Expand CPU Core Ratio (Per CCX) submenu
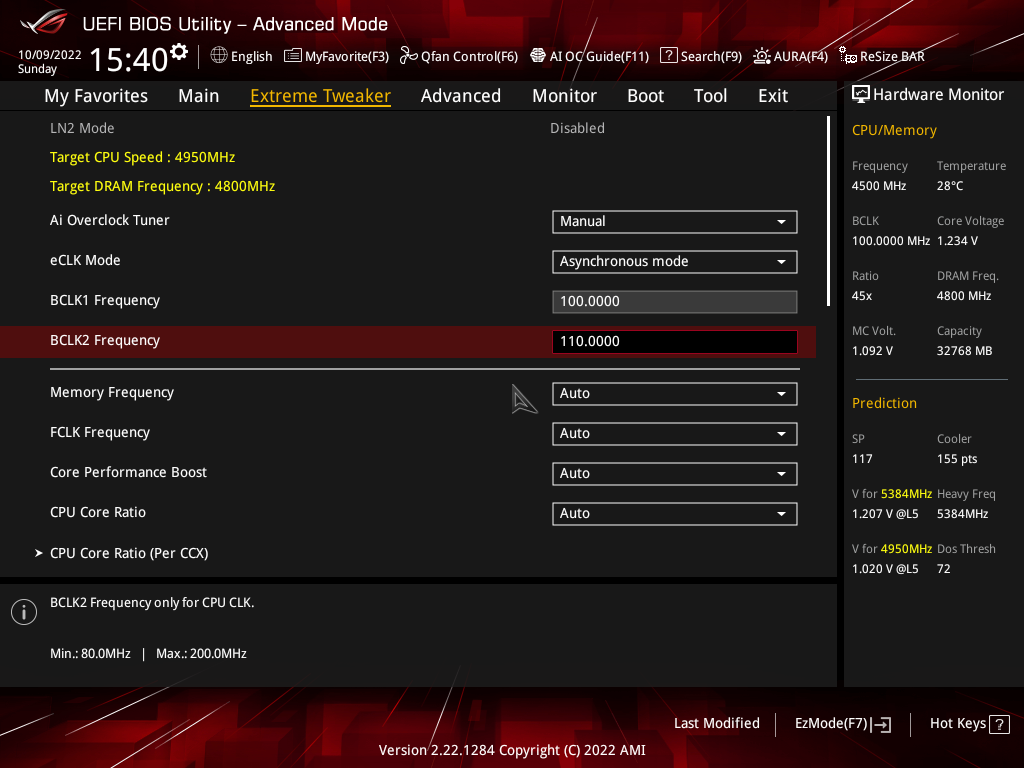This screenshot has height=768, width=1024. [x=129, y=553]
